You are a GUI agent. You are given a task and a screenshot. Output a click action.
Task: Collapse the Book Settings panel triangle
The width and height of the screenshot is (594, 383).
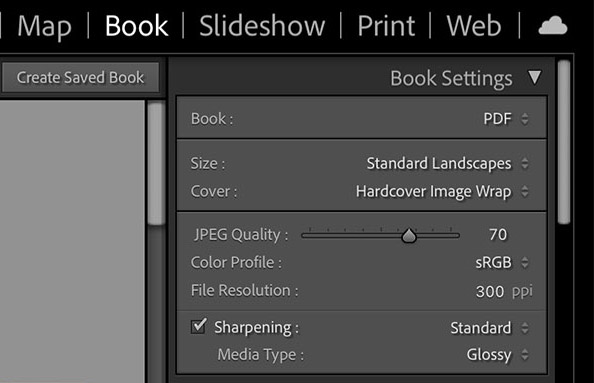(535, 77)
